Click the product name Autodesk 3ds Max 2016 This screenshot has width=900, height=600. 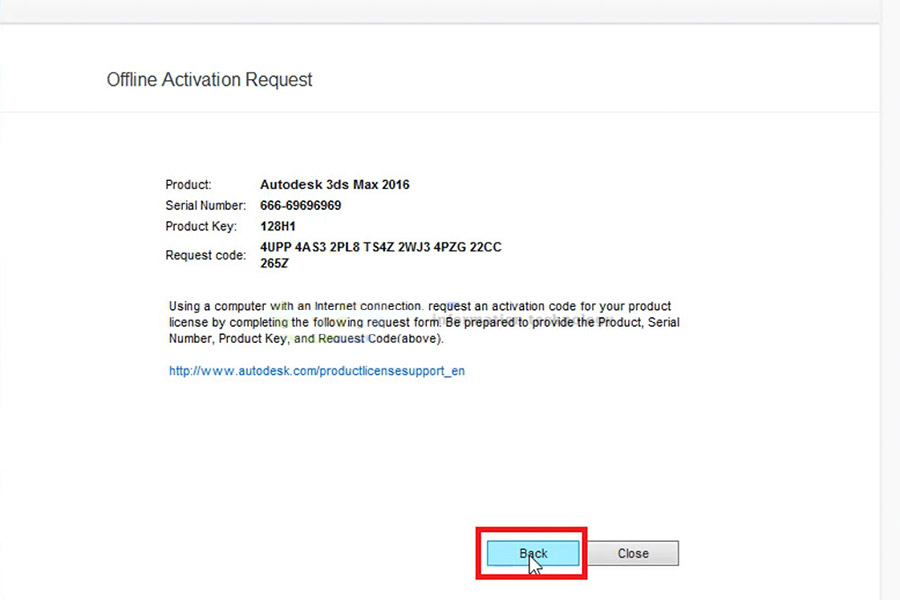(x=335, y=185)
